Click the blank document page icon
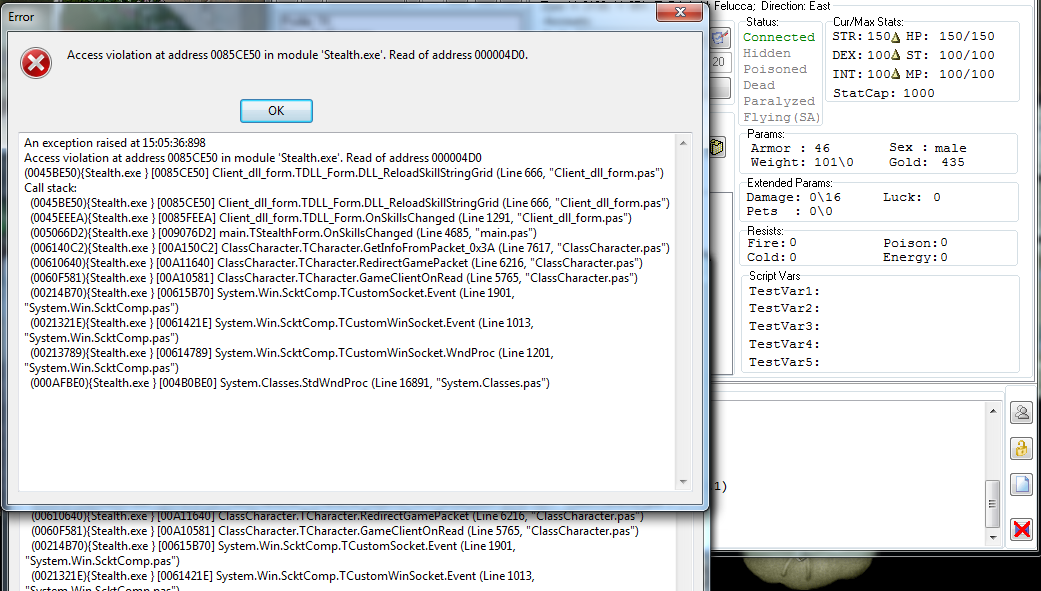Image resolution: width=1041 pixels, height=591 pixels. pyautogui.click(x=1021, y=485)
